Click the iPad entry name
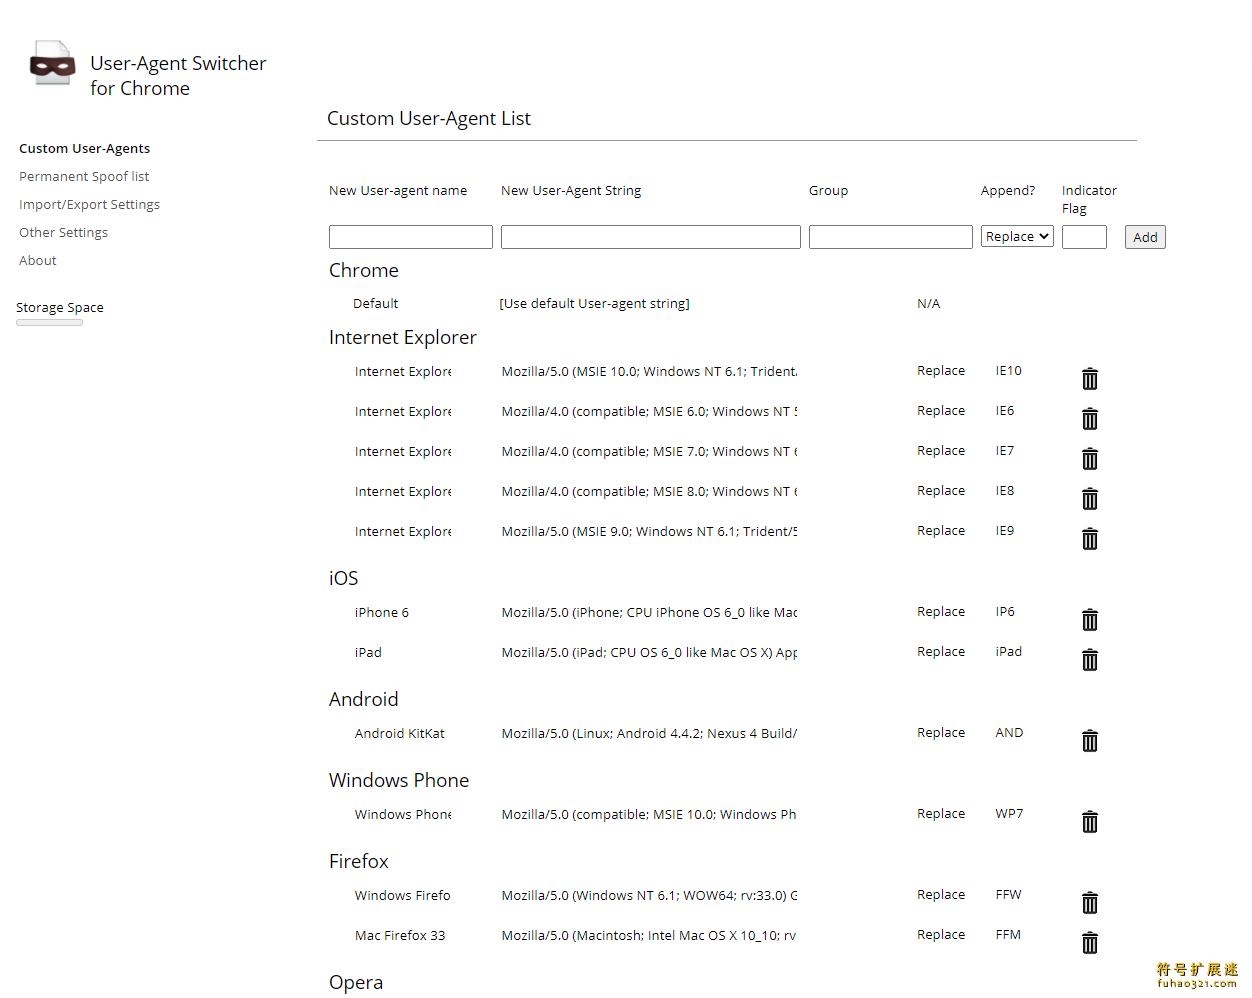This screenshot has height=998, width=1252. (368, 652)
